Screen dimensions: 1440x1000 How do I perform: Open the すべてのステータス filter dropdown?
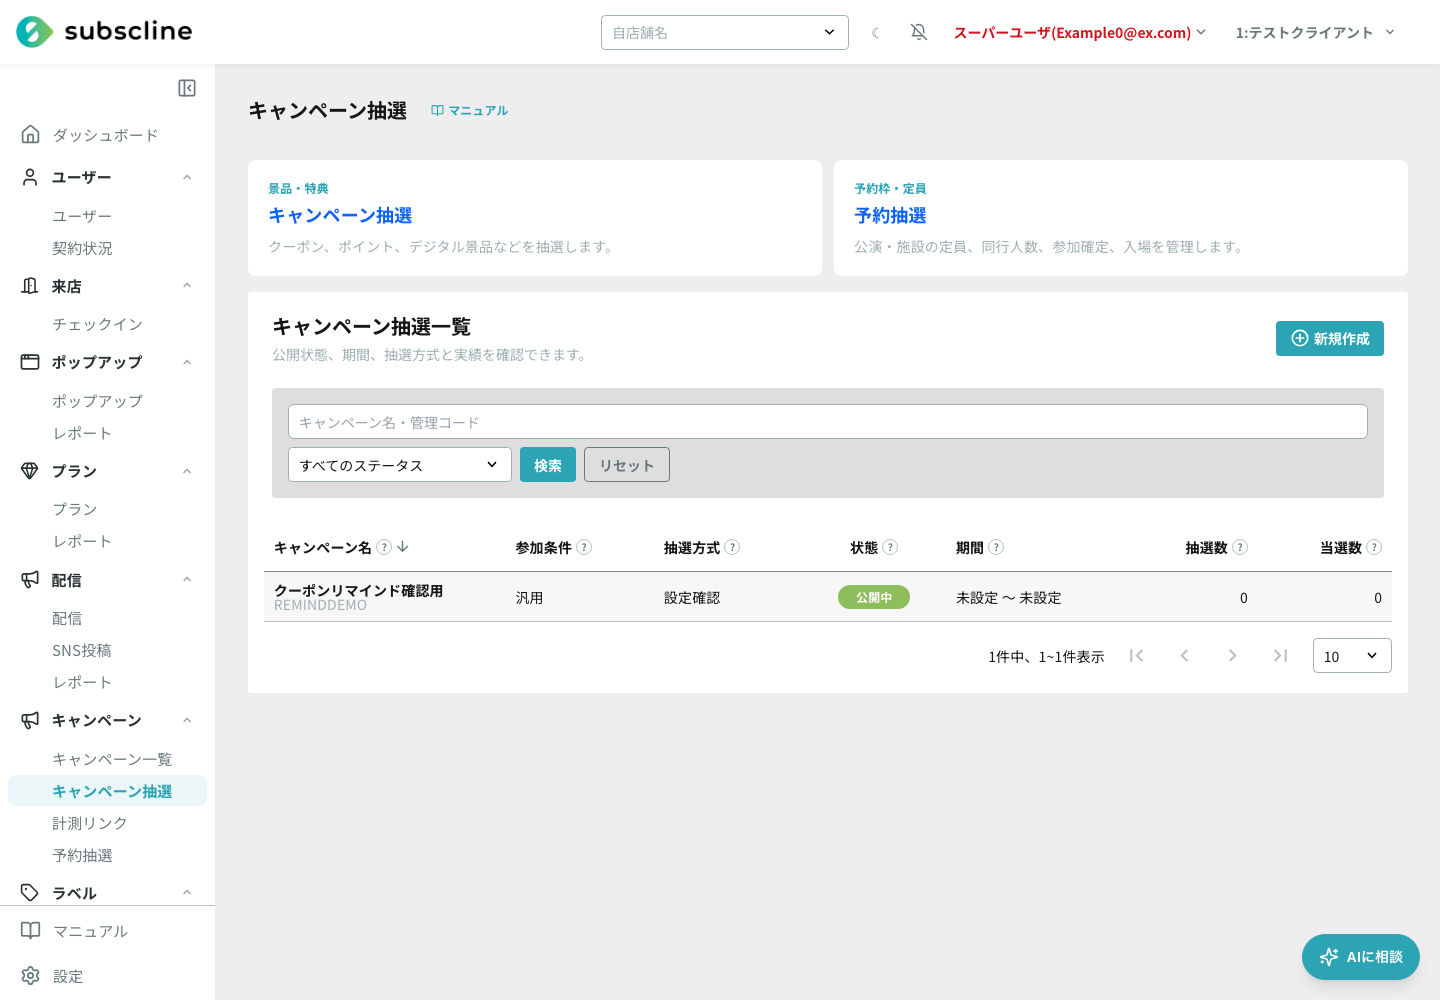tap(400, 465)
